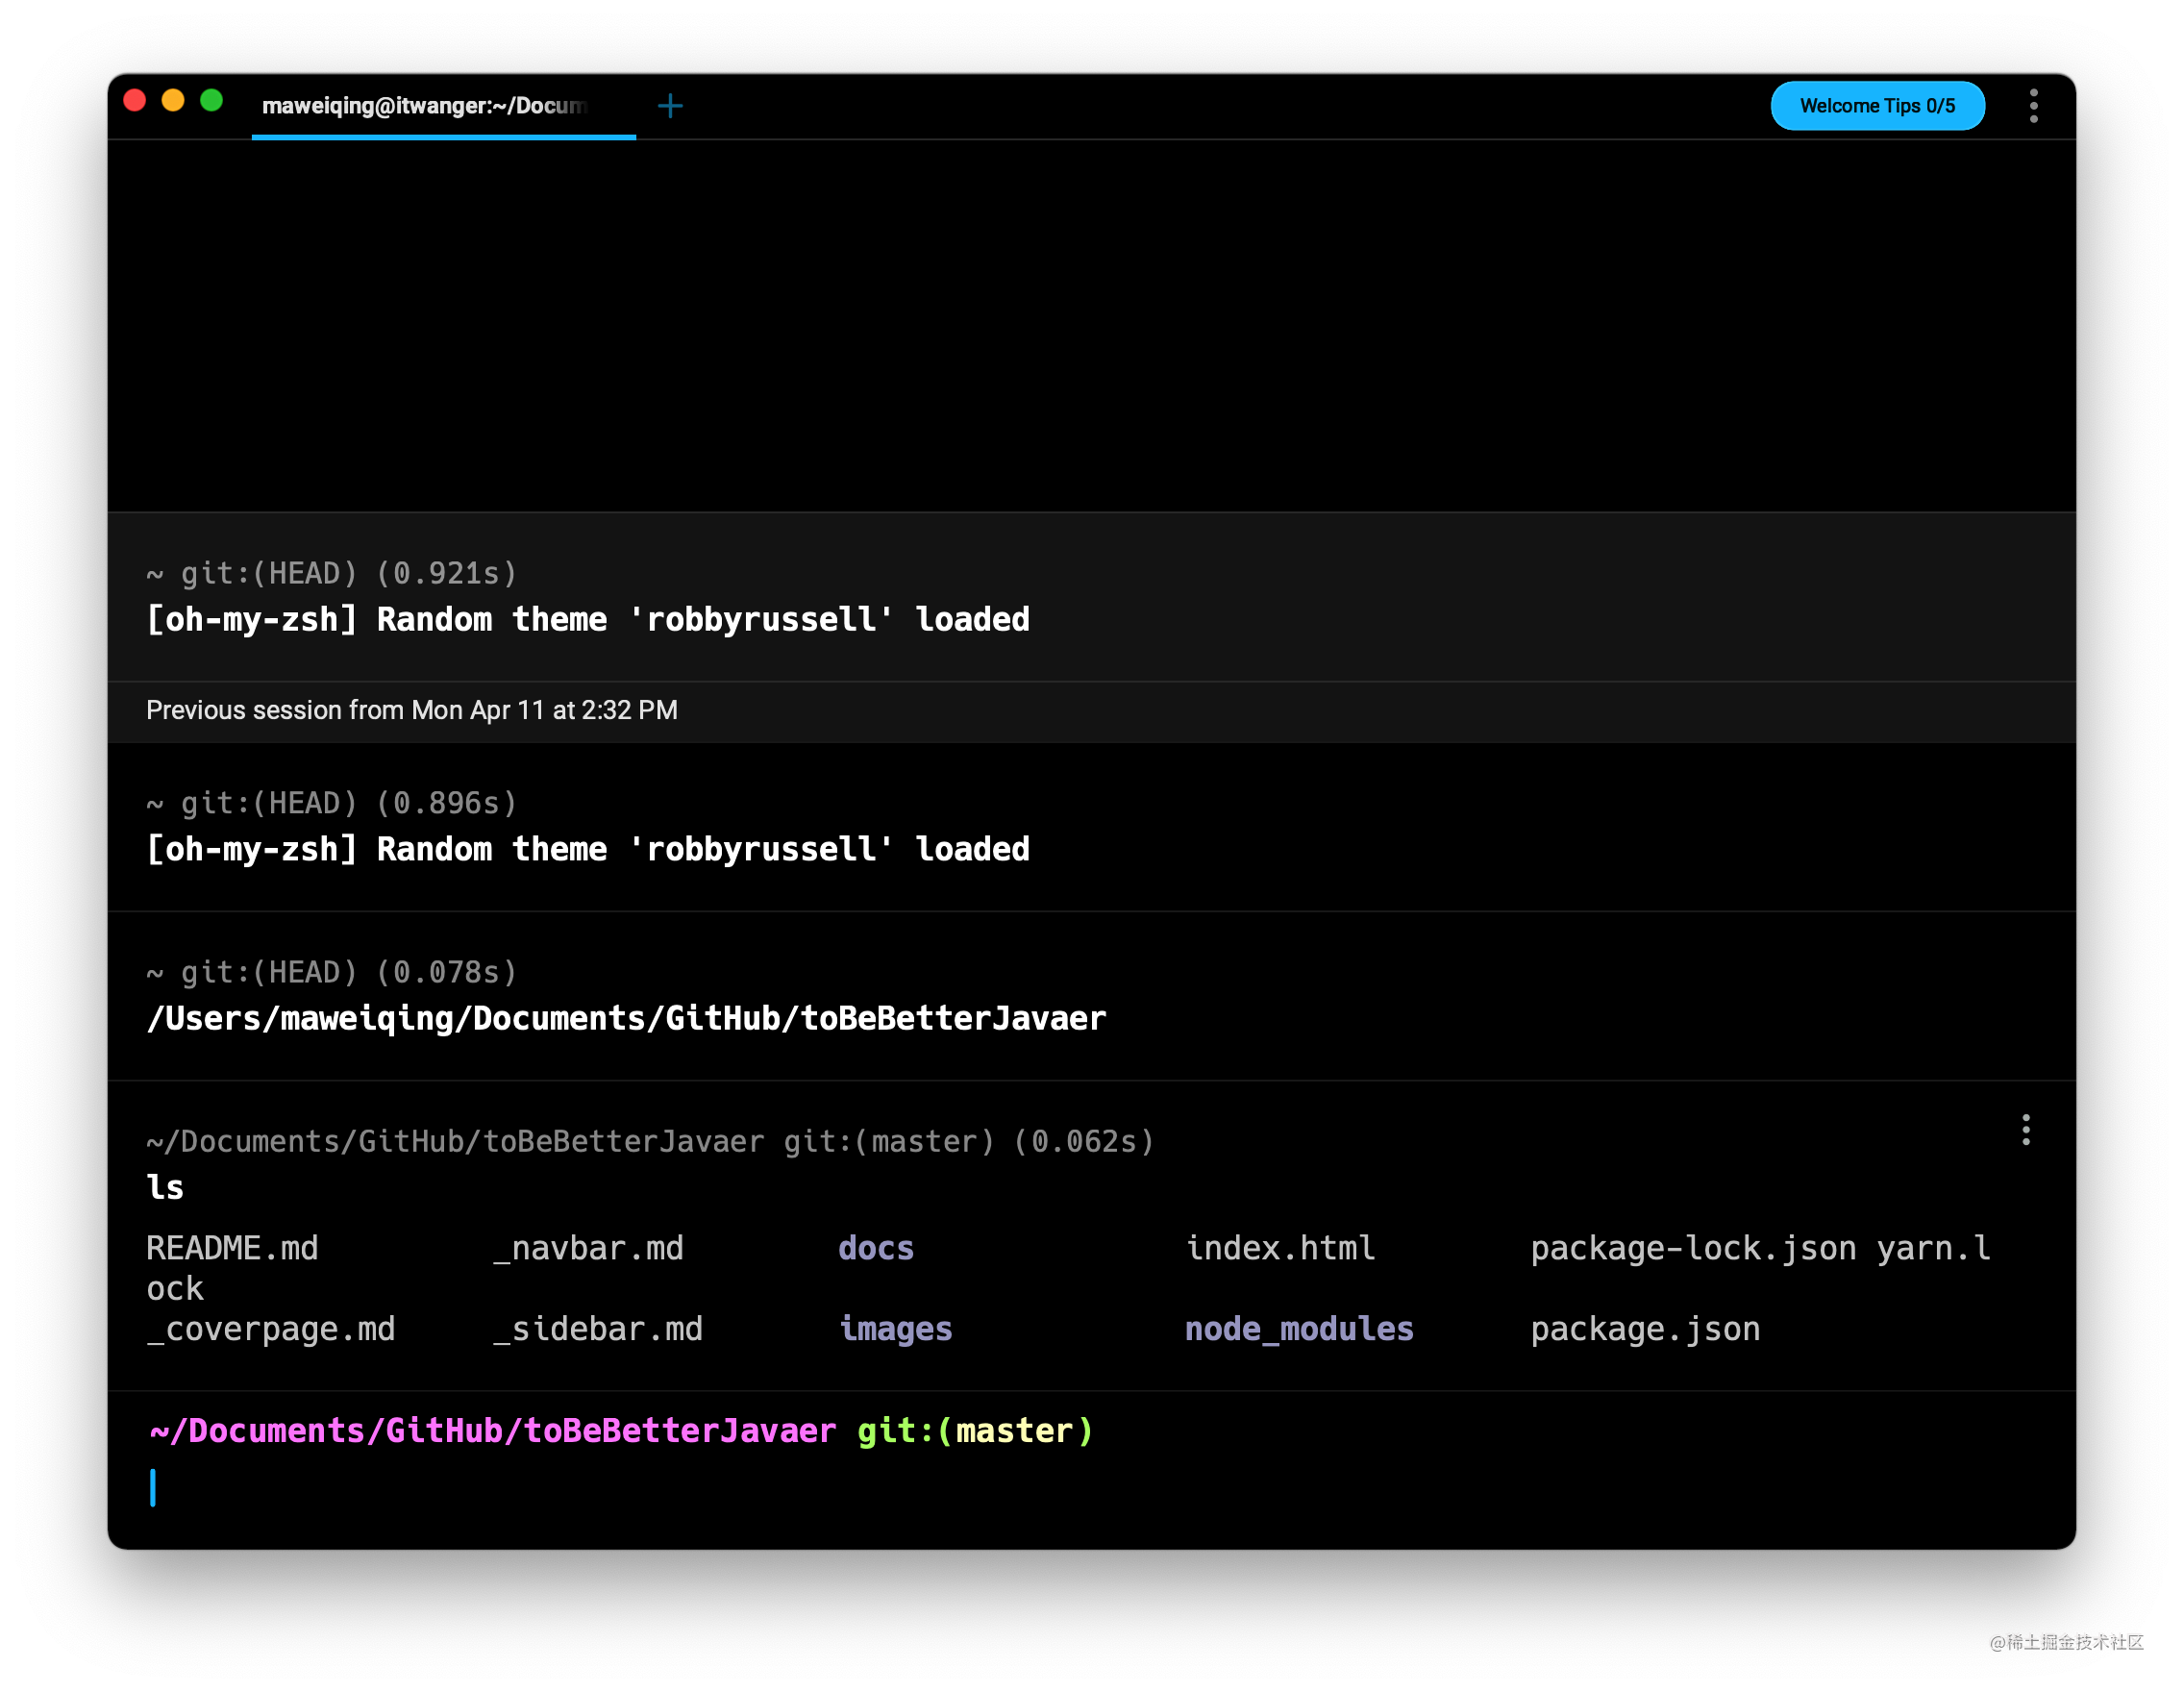Click the /Users/maweiqing/Documents path output
2184x1692 pixels.
coord(626,1018)
